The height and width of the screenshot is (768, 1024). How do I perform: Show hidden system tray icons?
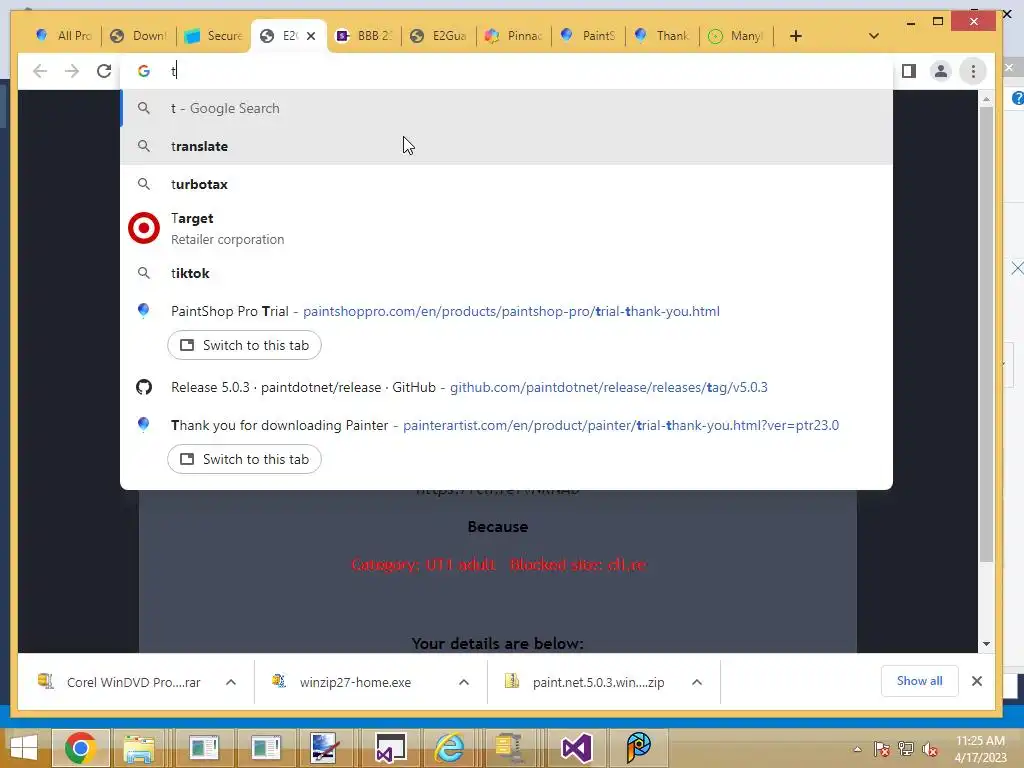click(857, 749)
